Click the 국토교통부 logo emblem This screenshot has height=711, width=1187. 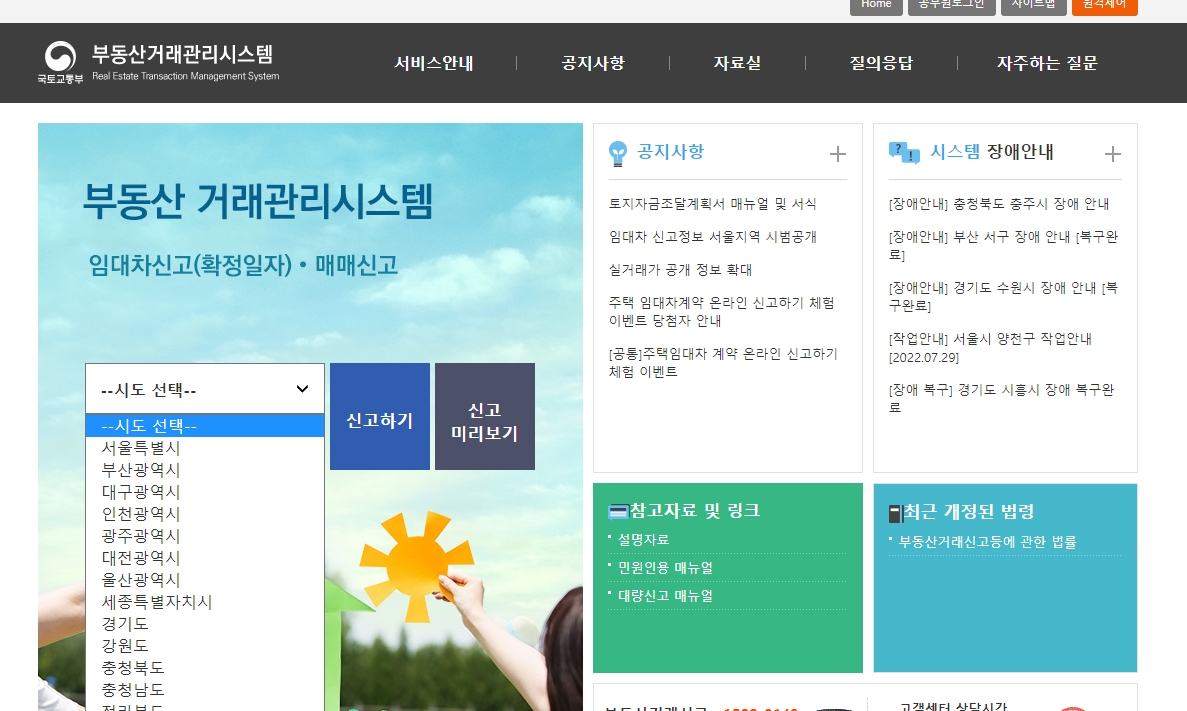tap(61, 57)
